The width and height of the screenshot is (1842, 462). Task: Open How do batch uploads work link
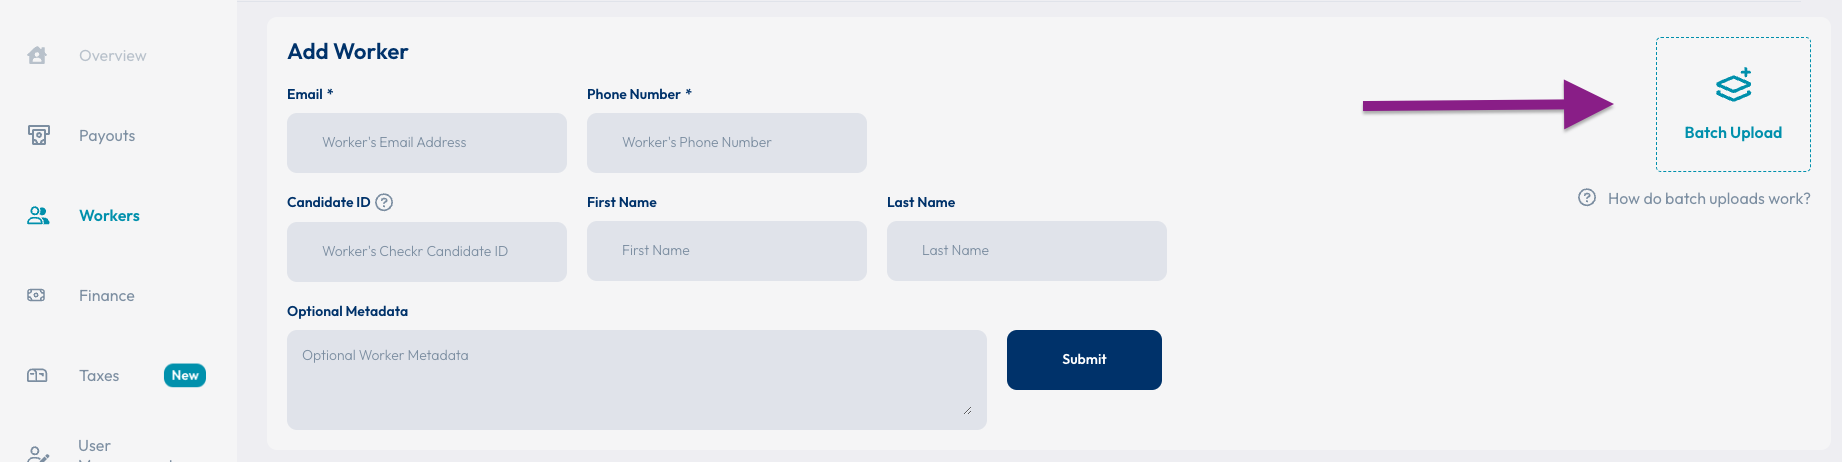[x=1709, y=198]
